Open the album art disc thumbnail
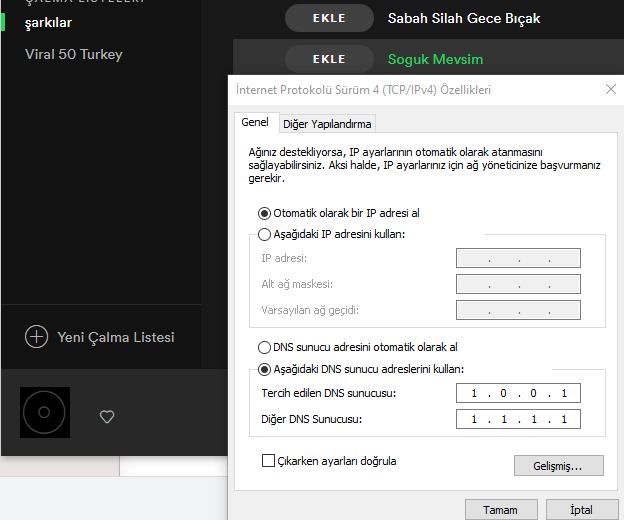This screenshot has width=624, height=520. 45,412
